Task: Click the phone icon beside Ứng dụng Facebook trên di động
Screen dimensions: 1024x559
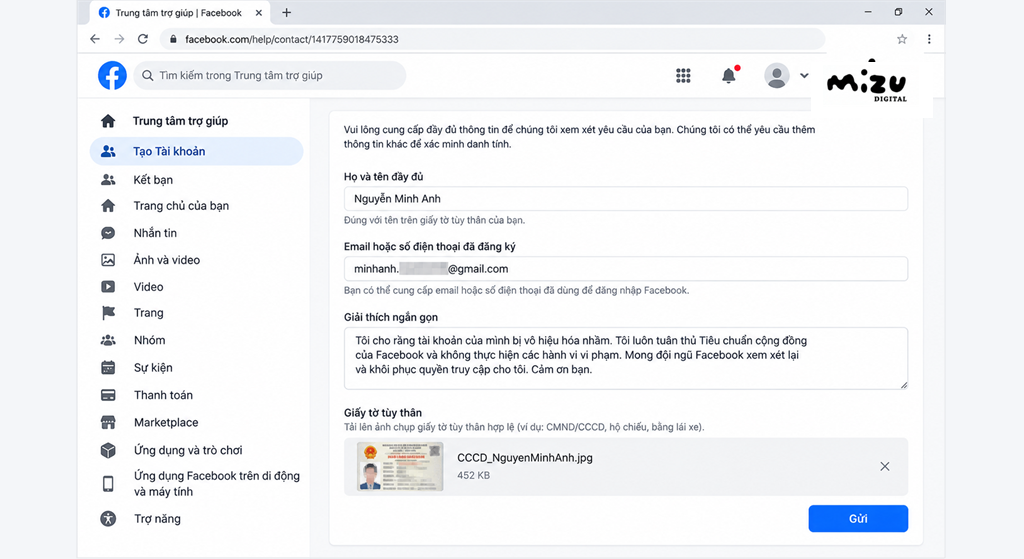Action: pos(108,484)
